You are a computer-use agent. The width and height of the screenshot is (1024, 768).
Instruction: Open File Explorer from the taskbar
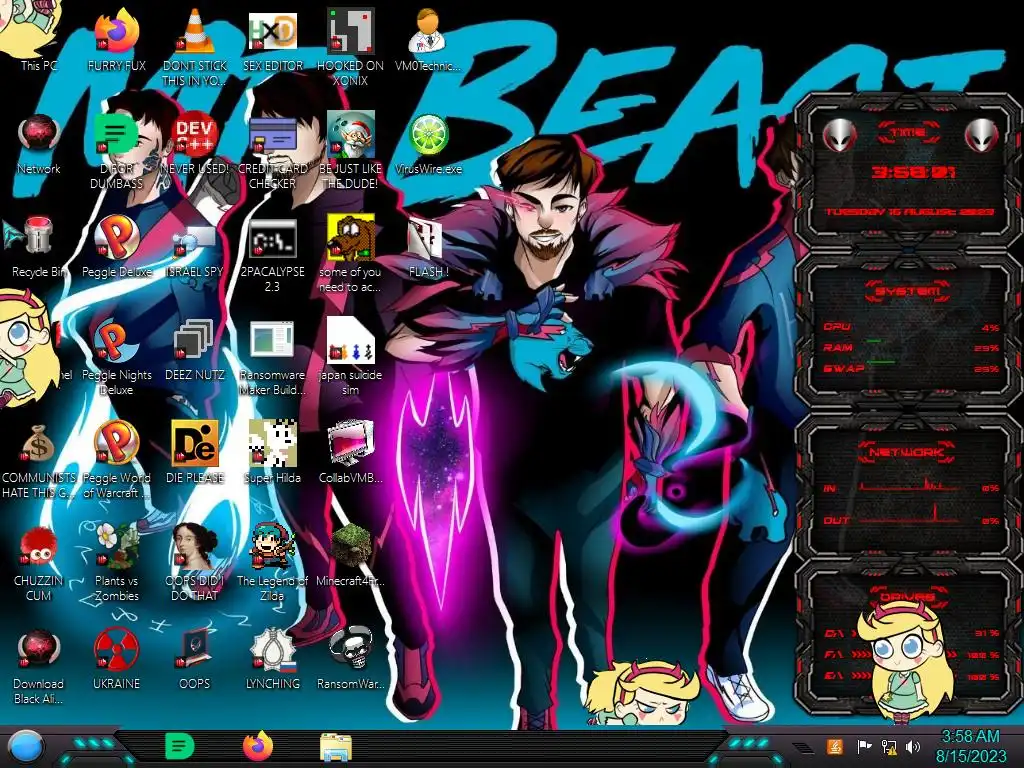click(x=336, y=747)
